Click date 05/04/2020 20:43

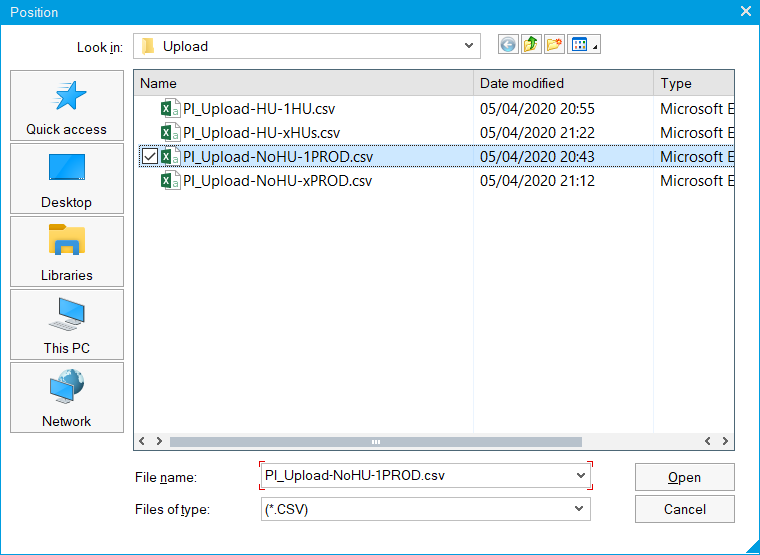click(x=537, y=157)
